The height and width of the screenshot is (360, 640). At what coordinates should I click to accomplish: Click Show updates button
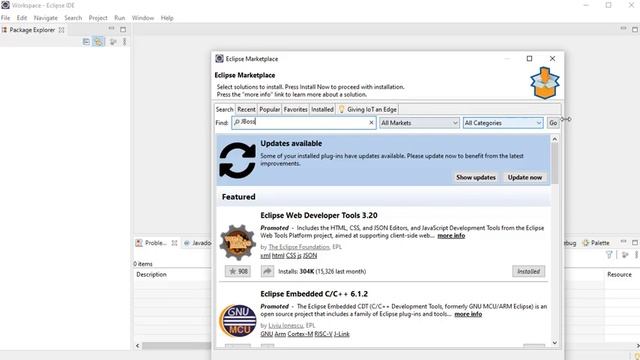476,177
